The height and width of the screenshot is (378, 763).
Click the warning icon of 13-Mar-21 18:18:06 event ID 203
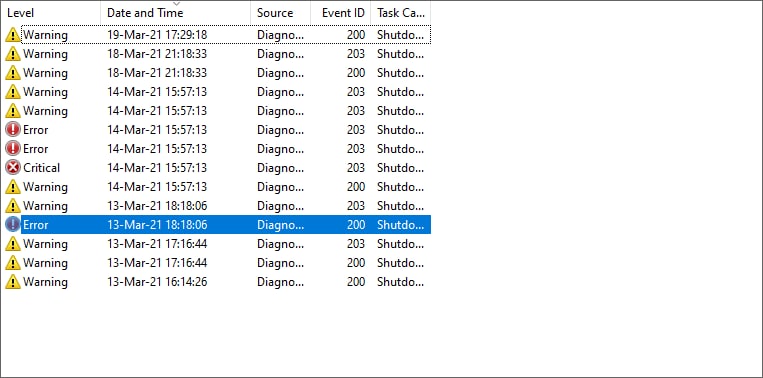click(x=13, y=206)
